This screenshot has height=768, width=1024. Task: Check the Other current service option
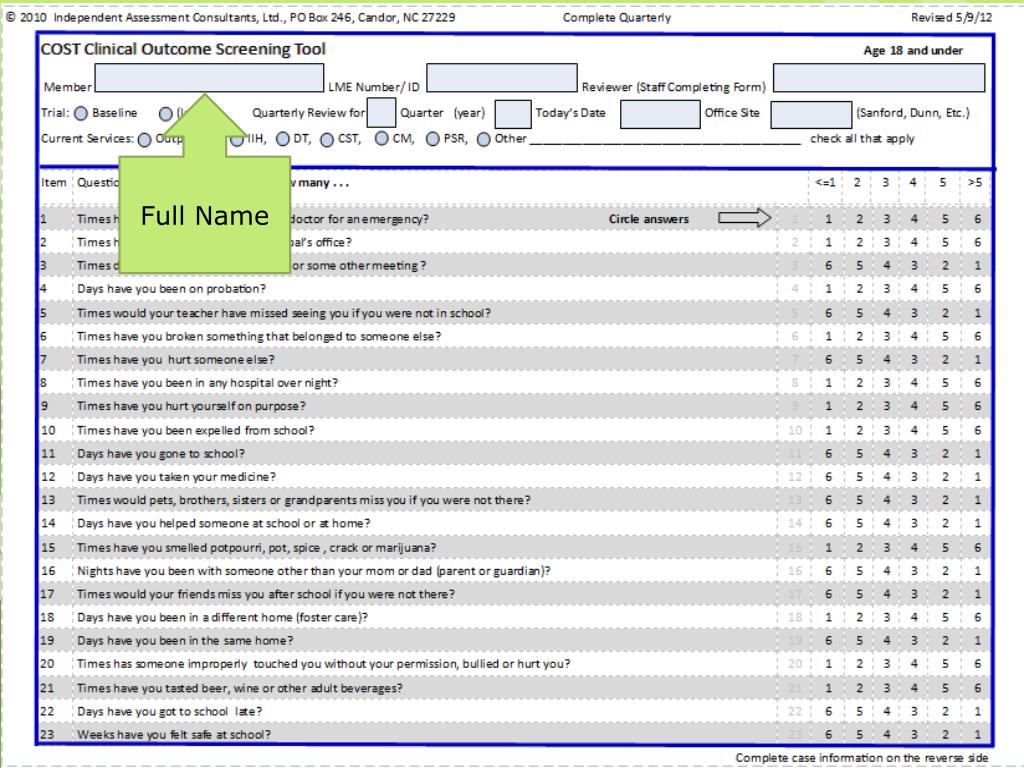point(483,140)
